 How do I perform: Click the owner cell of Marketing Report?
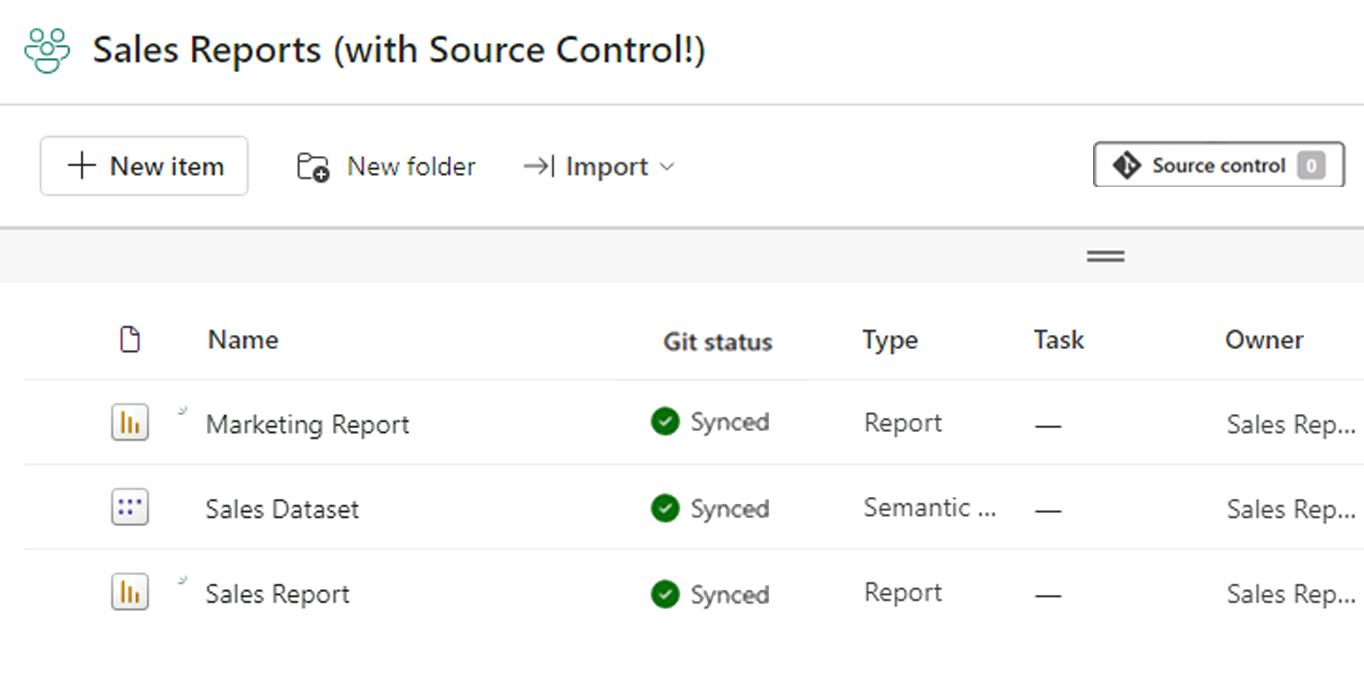tap(1291, 425)
